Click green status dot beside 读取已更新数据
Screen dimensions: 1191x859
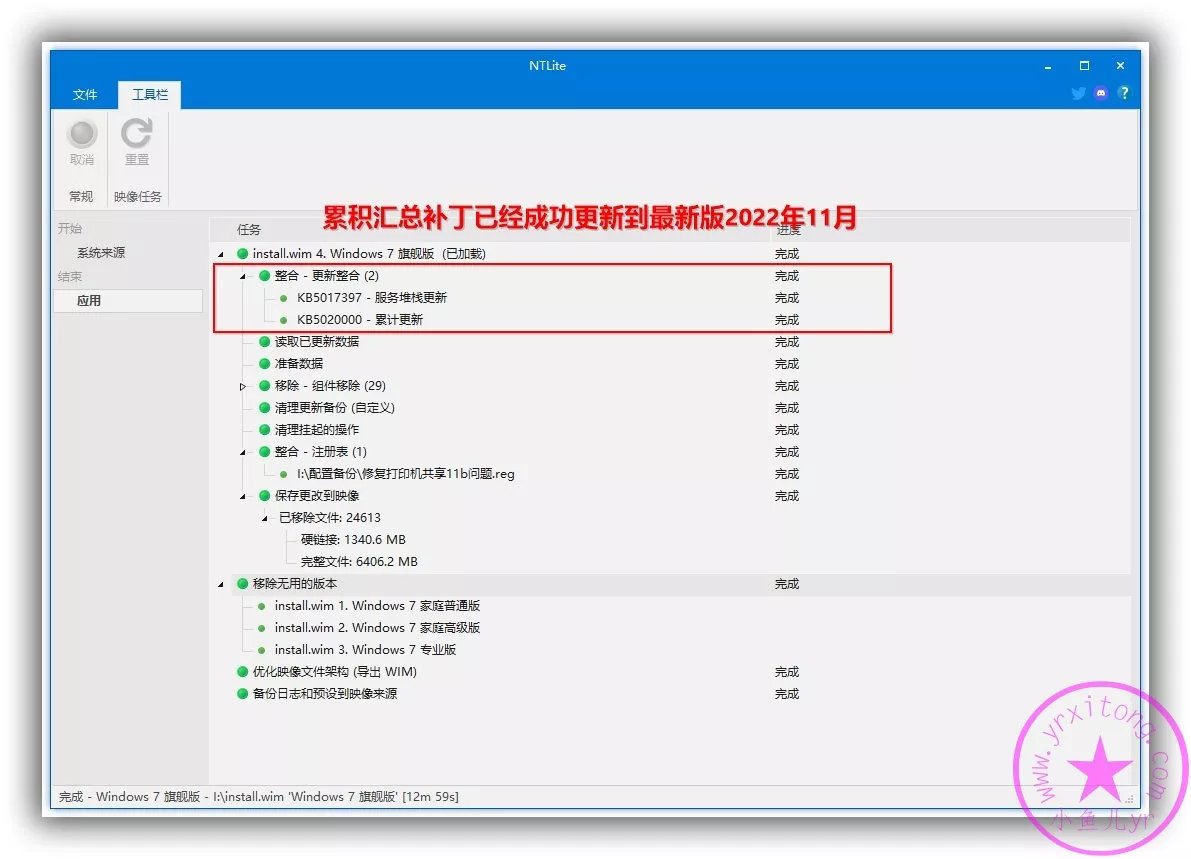[264, 342]
